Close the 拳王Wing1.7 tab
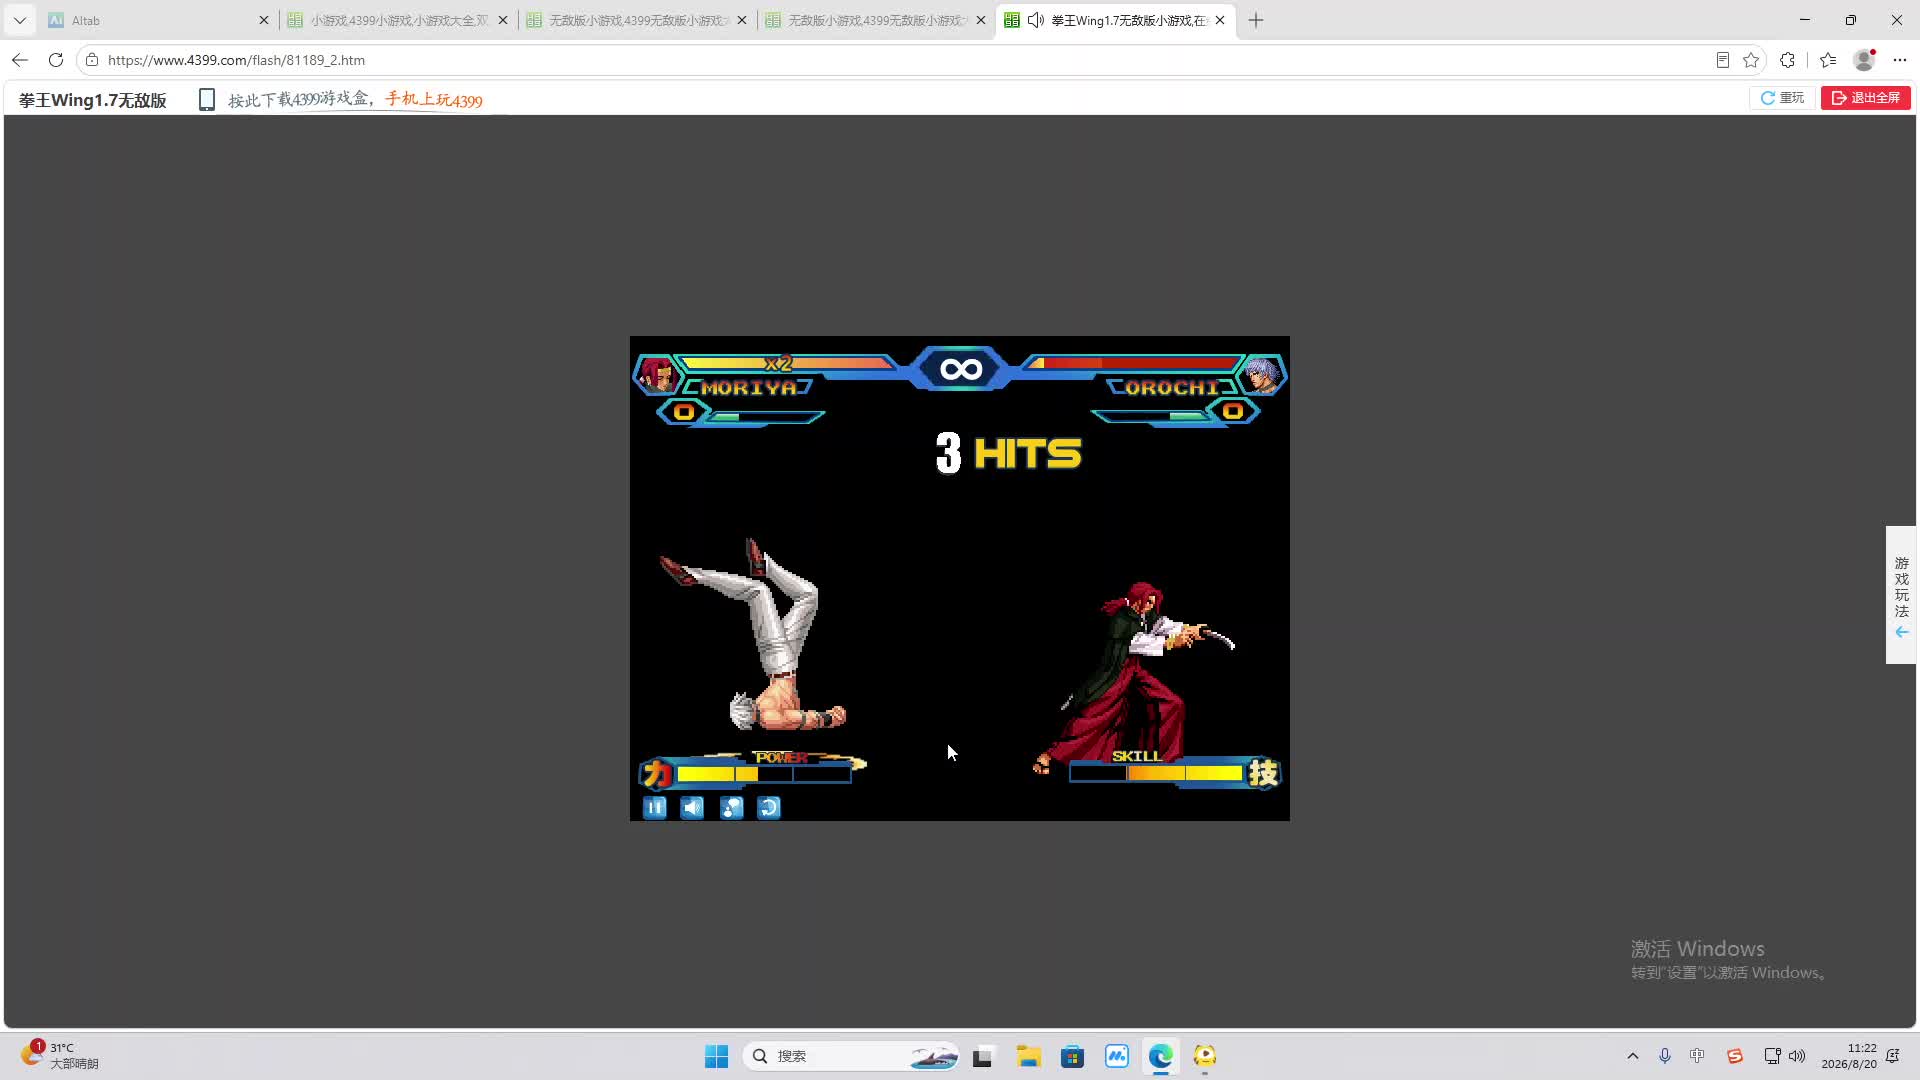This screenshot has height=1080, width=1920. tap(1220, 20)
